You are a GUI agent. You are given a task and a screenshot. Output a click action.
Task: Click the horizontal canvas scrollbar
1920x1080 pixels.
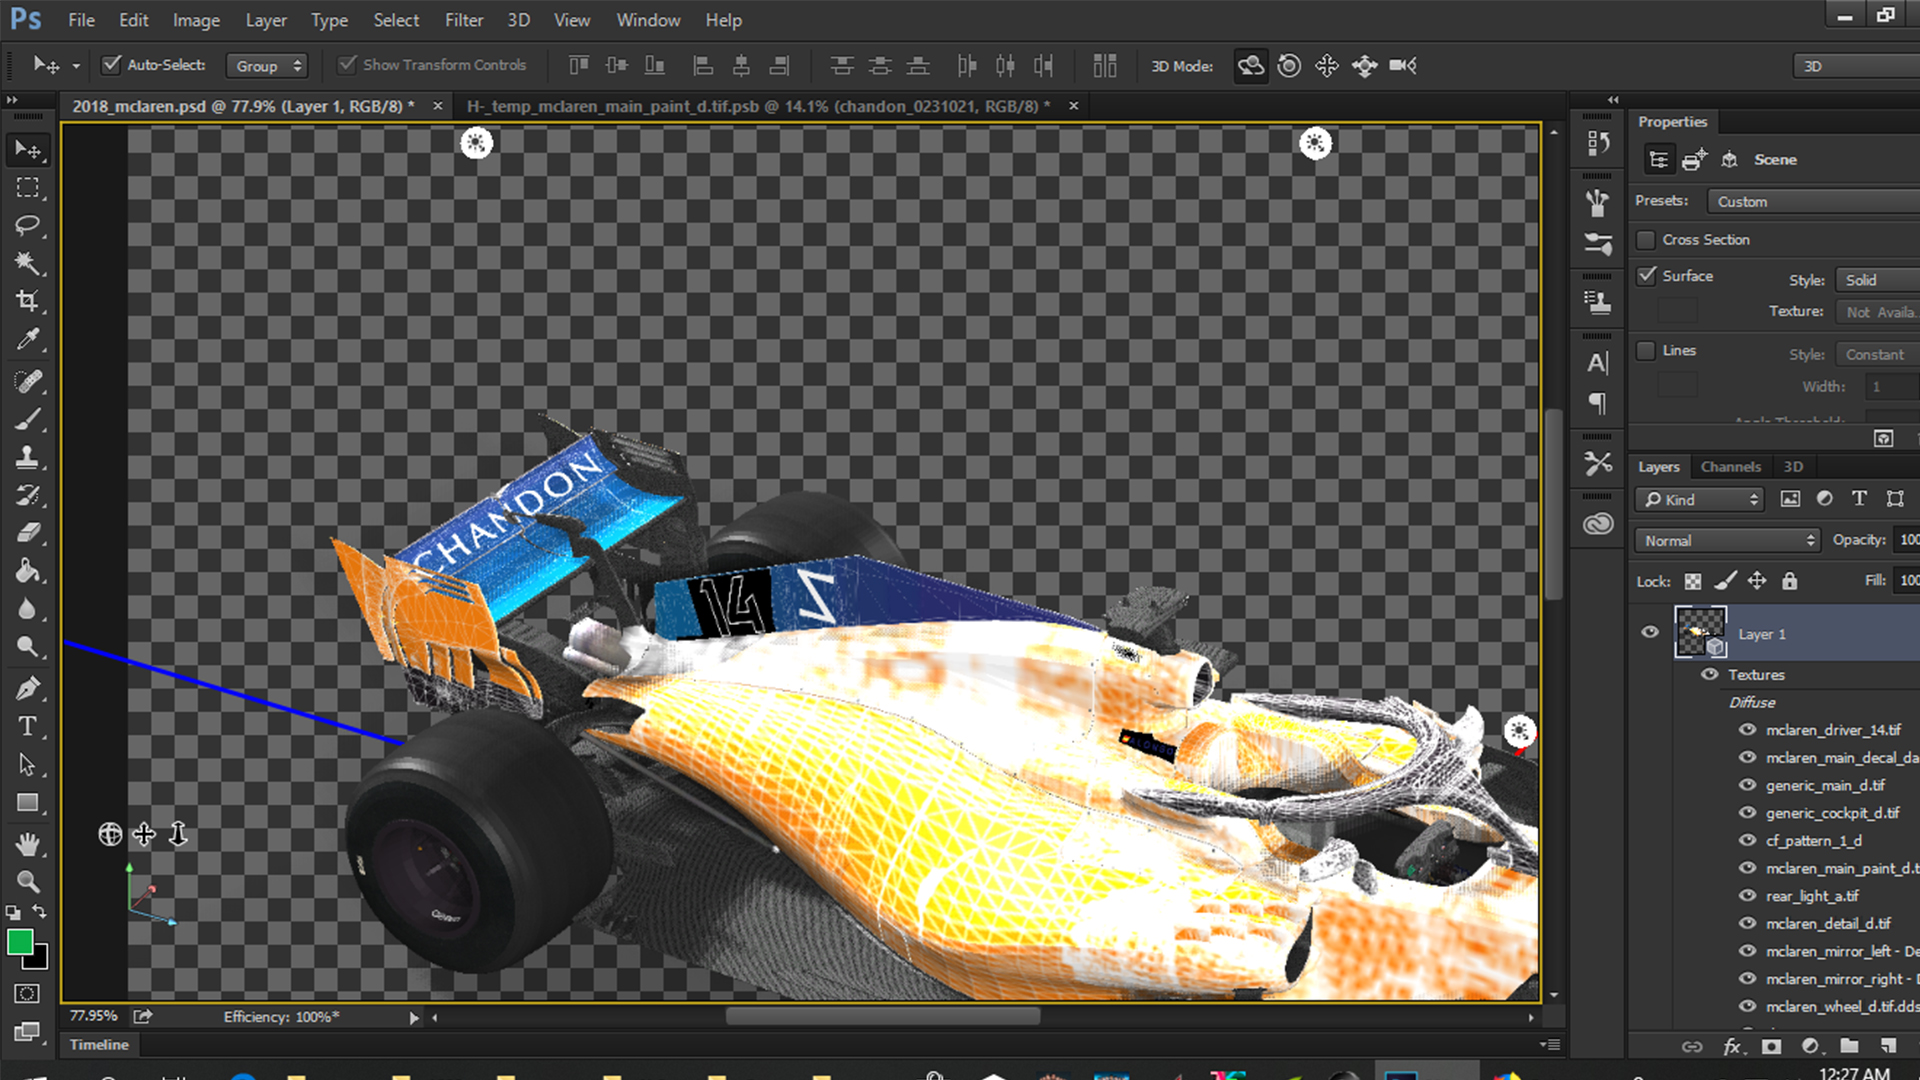(883, 1017)
